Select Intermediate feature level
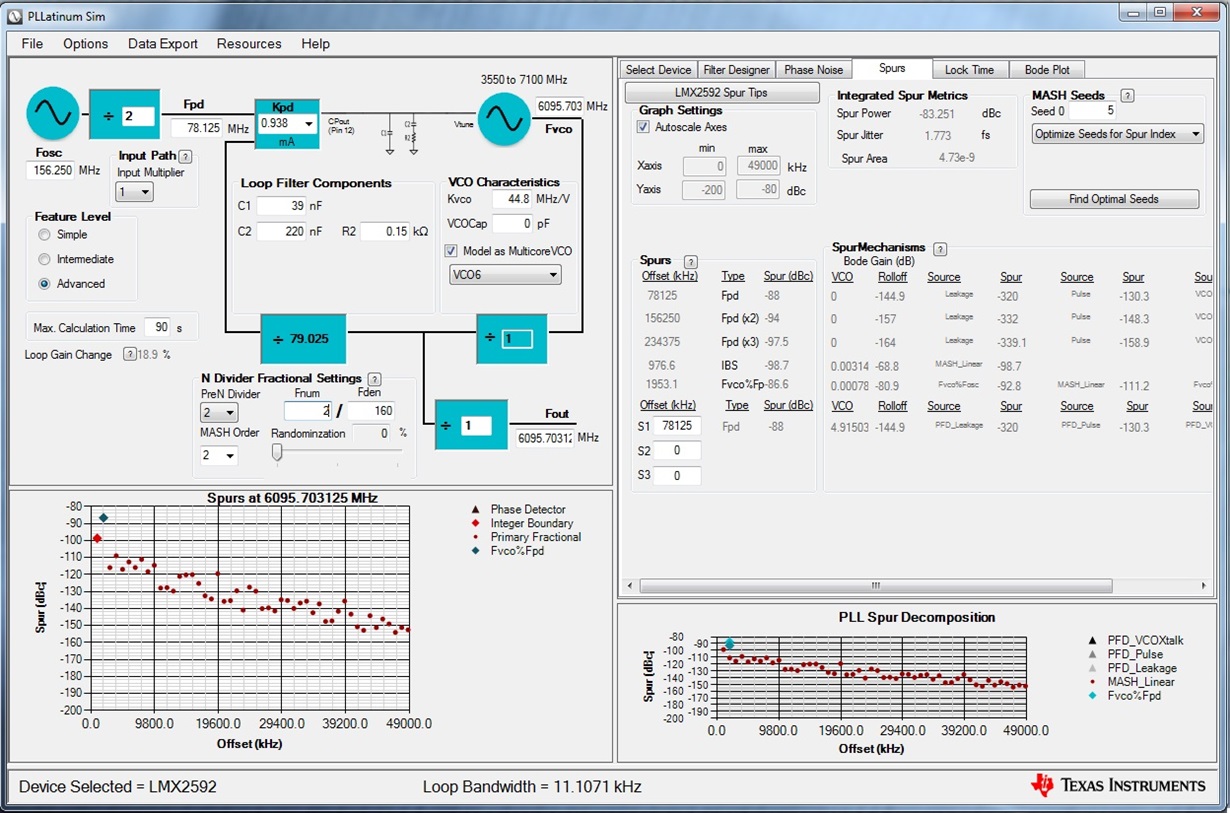Screen dimensions: 1230x813 [x=44, y=260]
